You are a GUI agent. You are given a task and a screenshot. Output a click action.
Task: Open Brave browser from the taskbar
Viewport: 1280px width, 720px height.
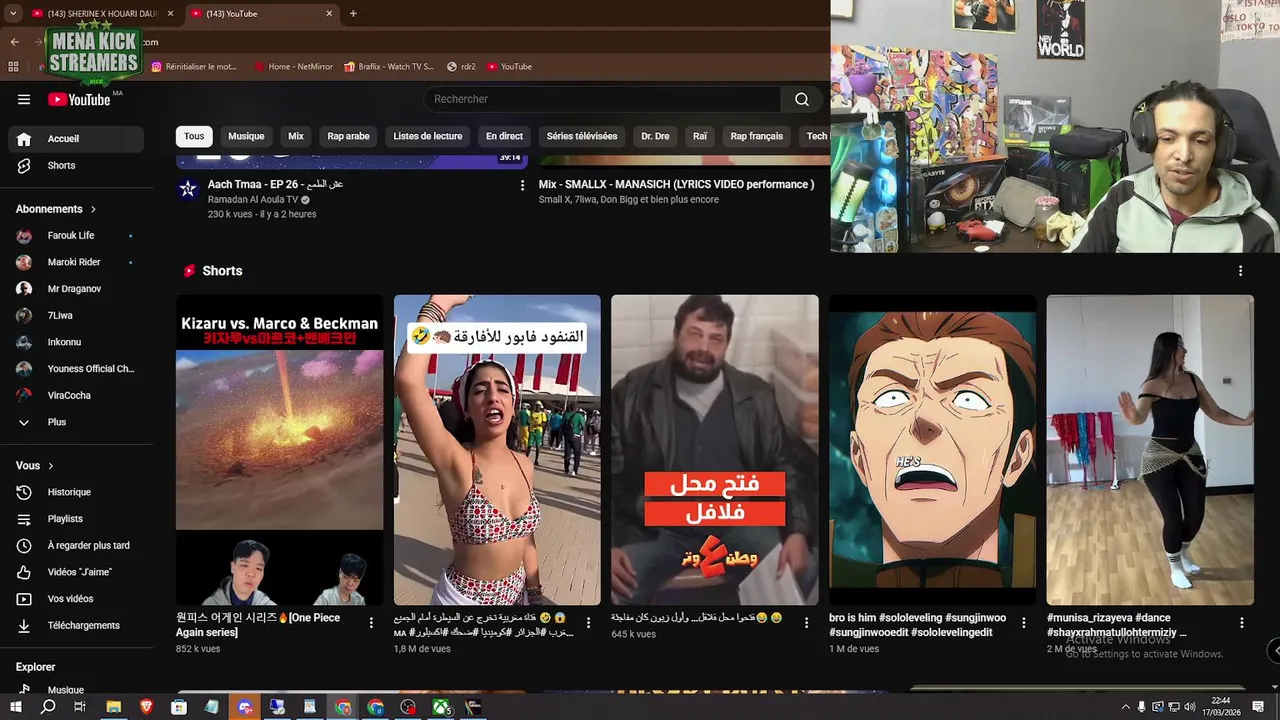(147, 707)
